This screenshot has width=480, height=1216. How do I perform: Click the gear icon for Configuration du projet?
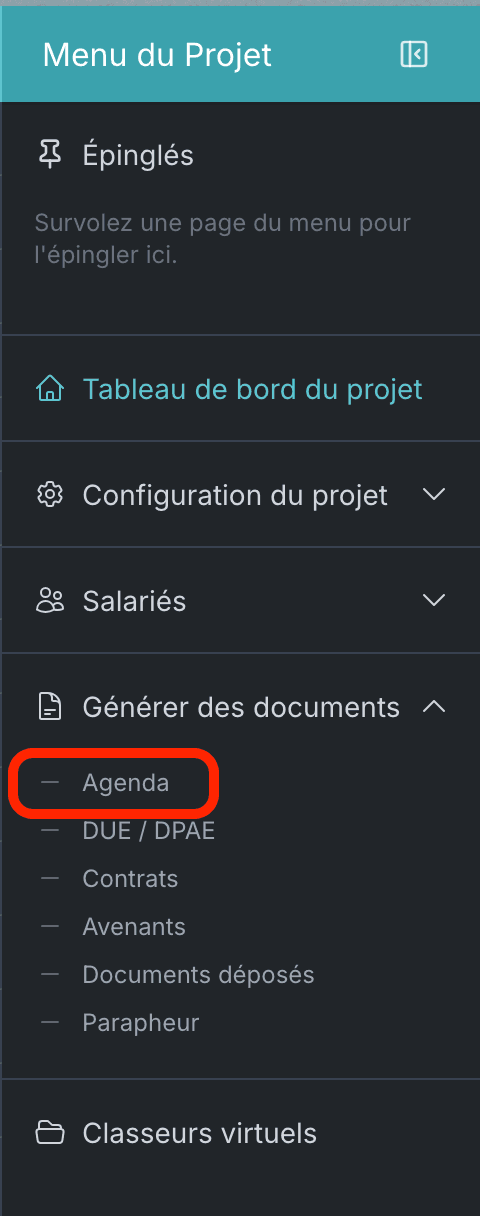49,494
